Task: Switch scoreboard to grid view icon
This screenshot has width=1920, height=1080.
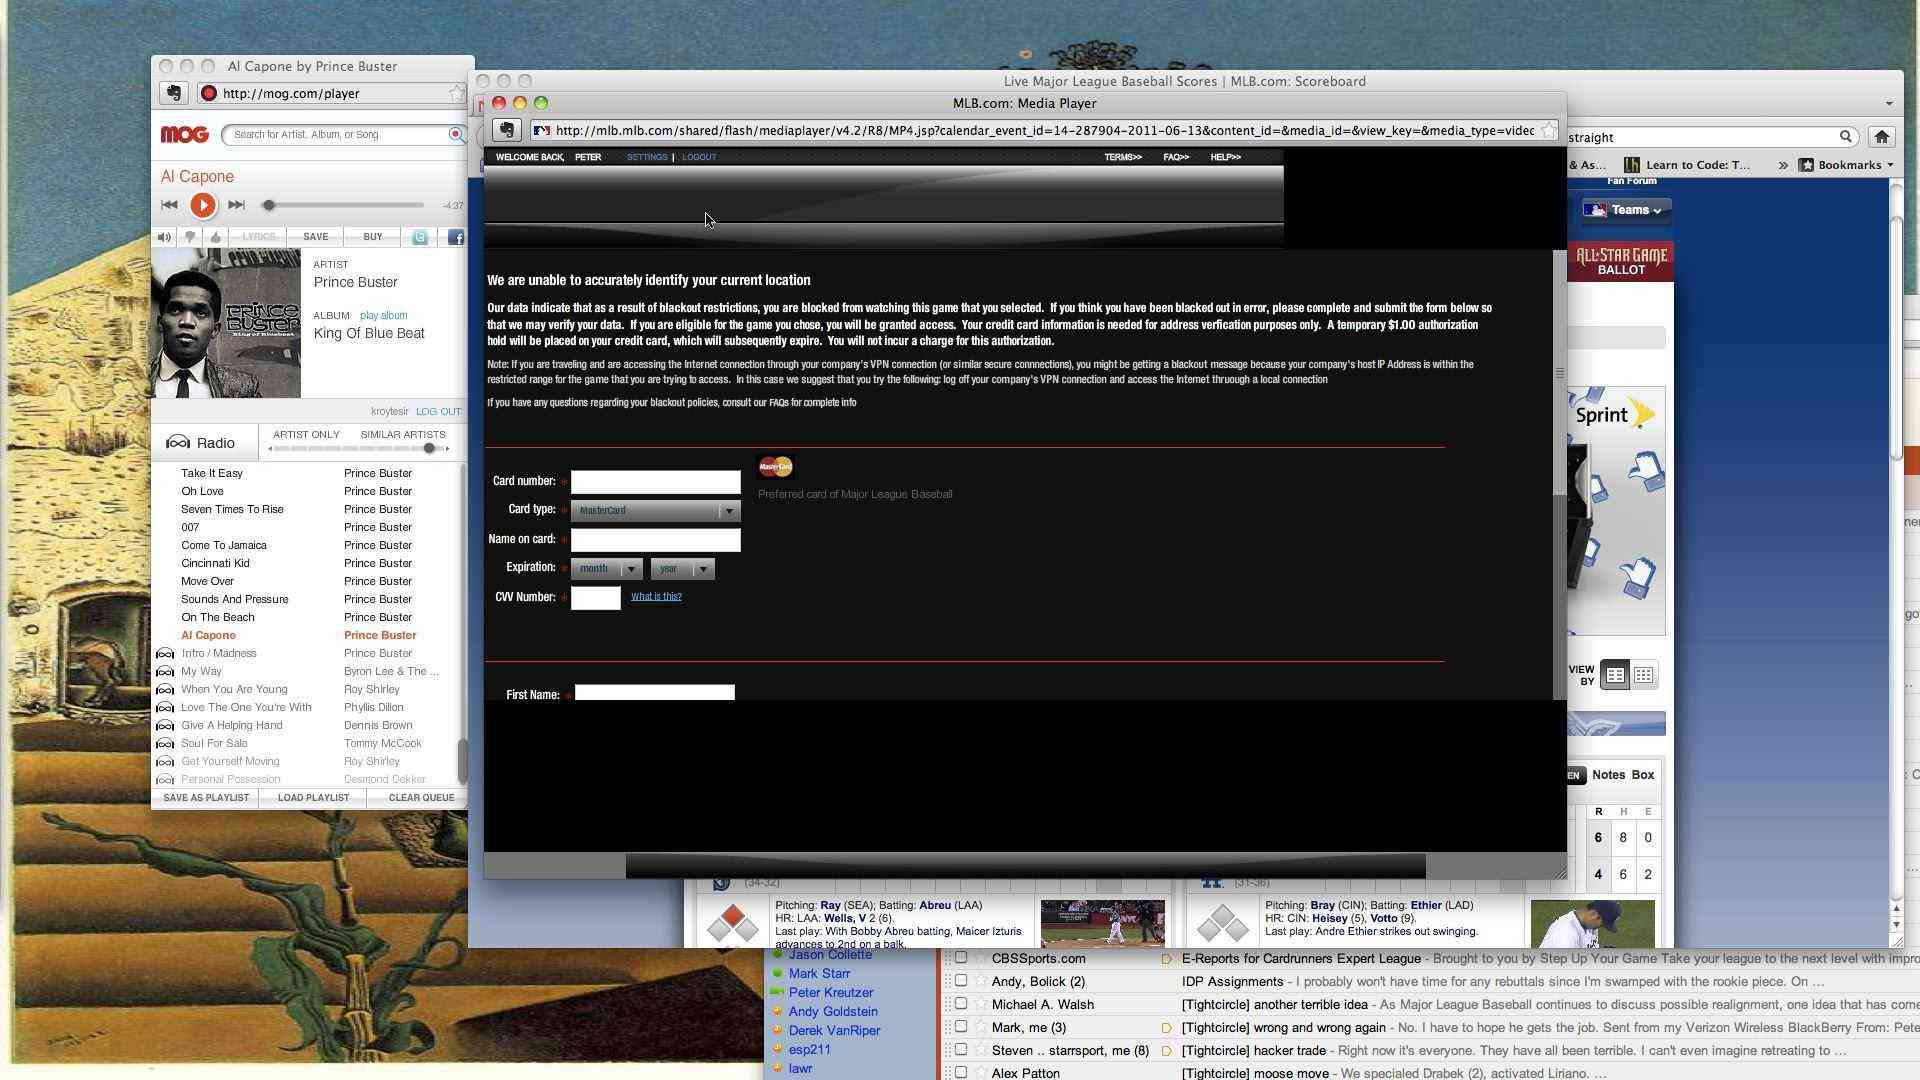Action: (x=1643, y=675)
